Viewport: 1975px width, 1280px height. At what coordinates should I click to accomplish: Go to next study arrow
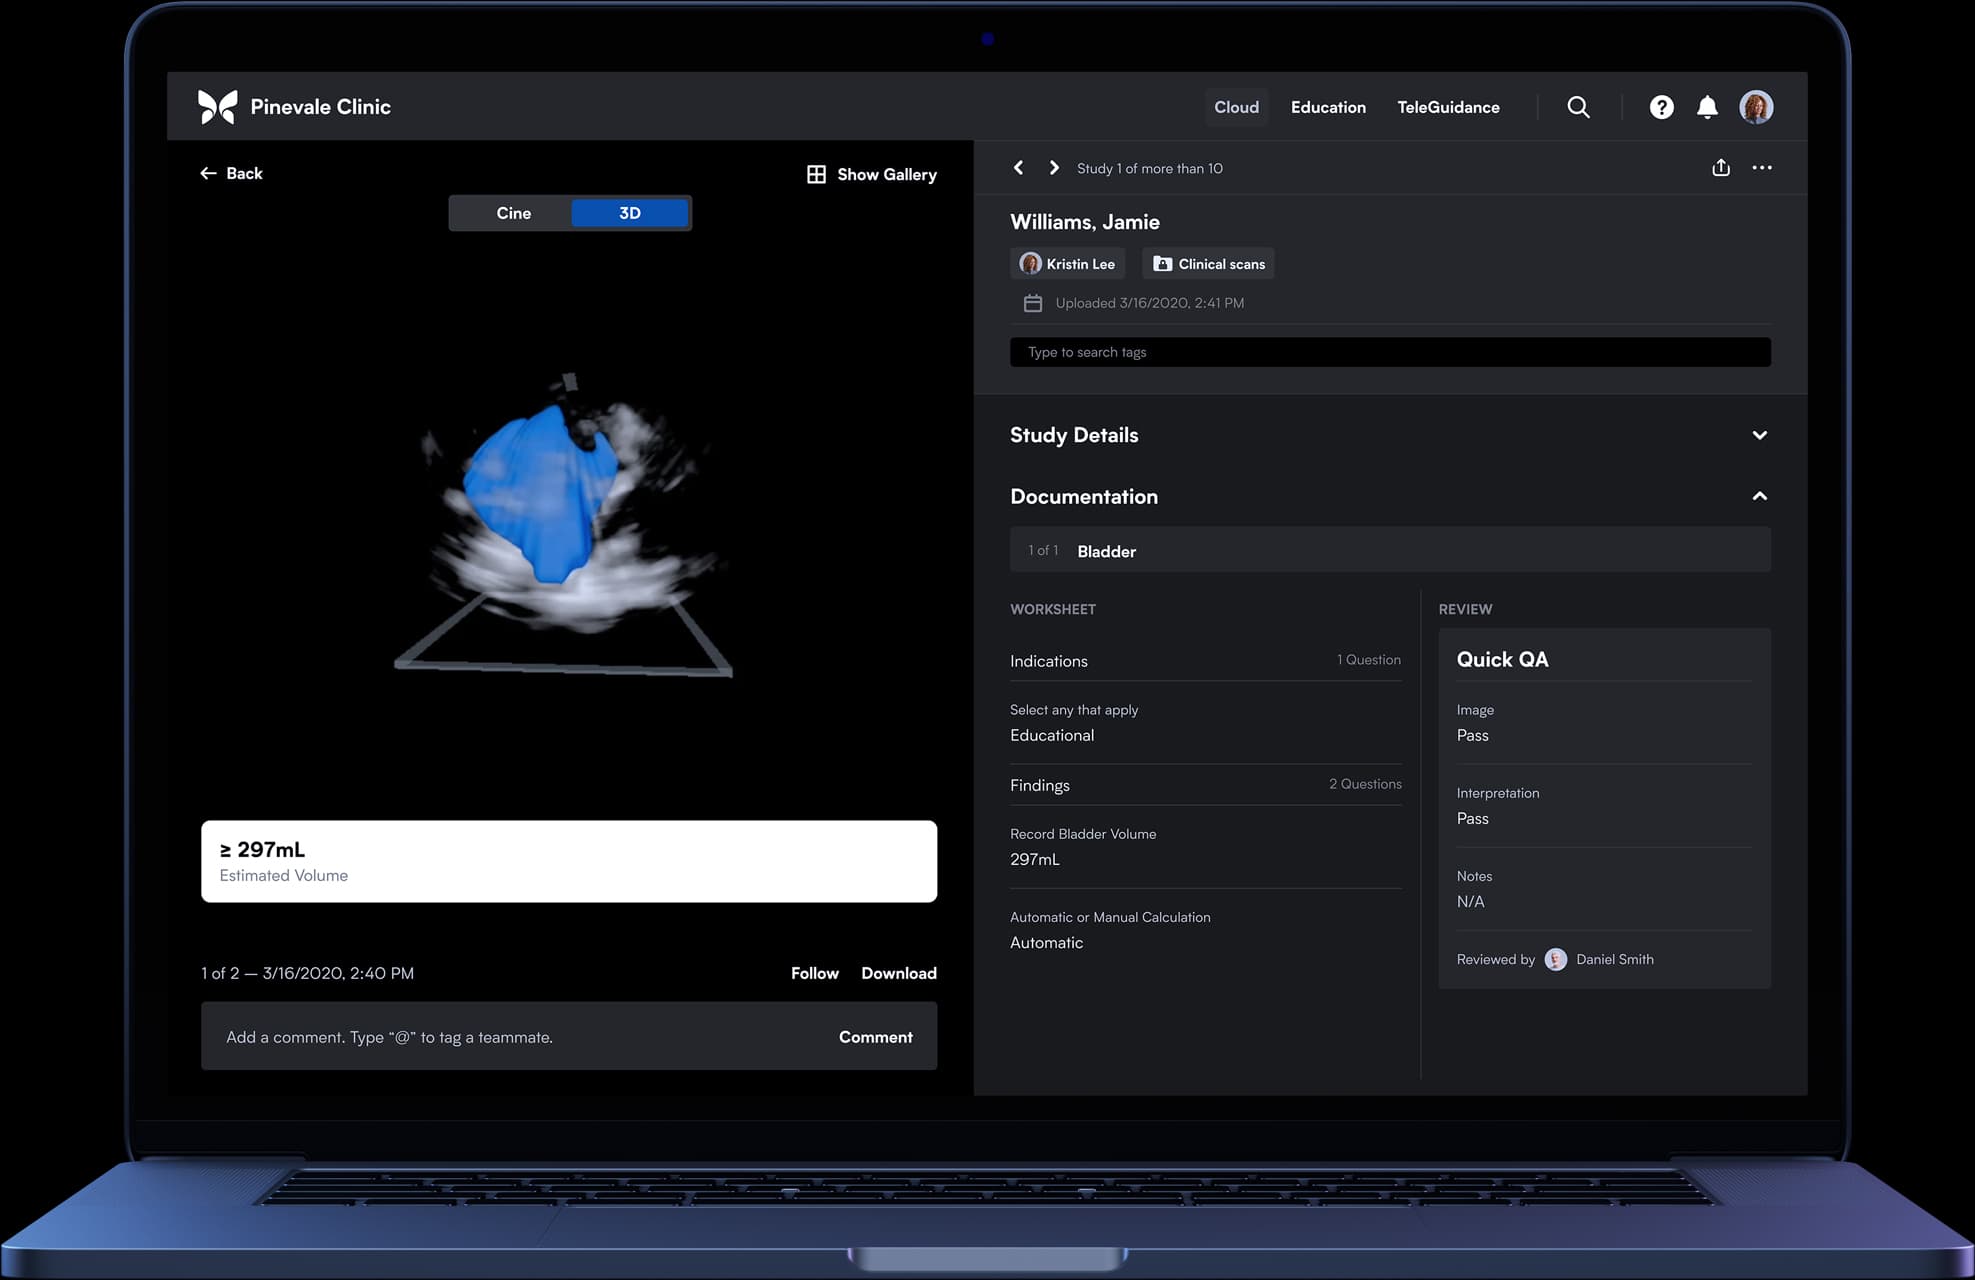tap(1053, 168)
